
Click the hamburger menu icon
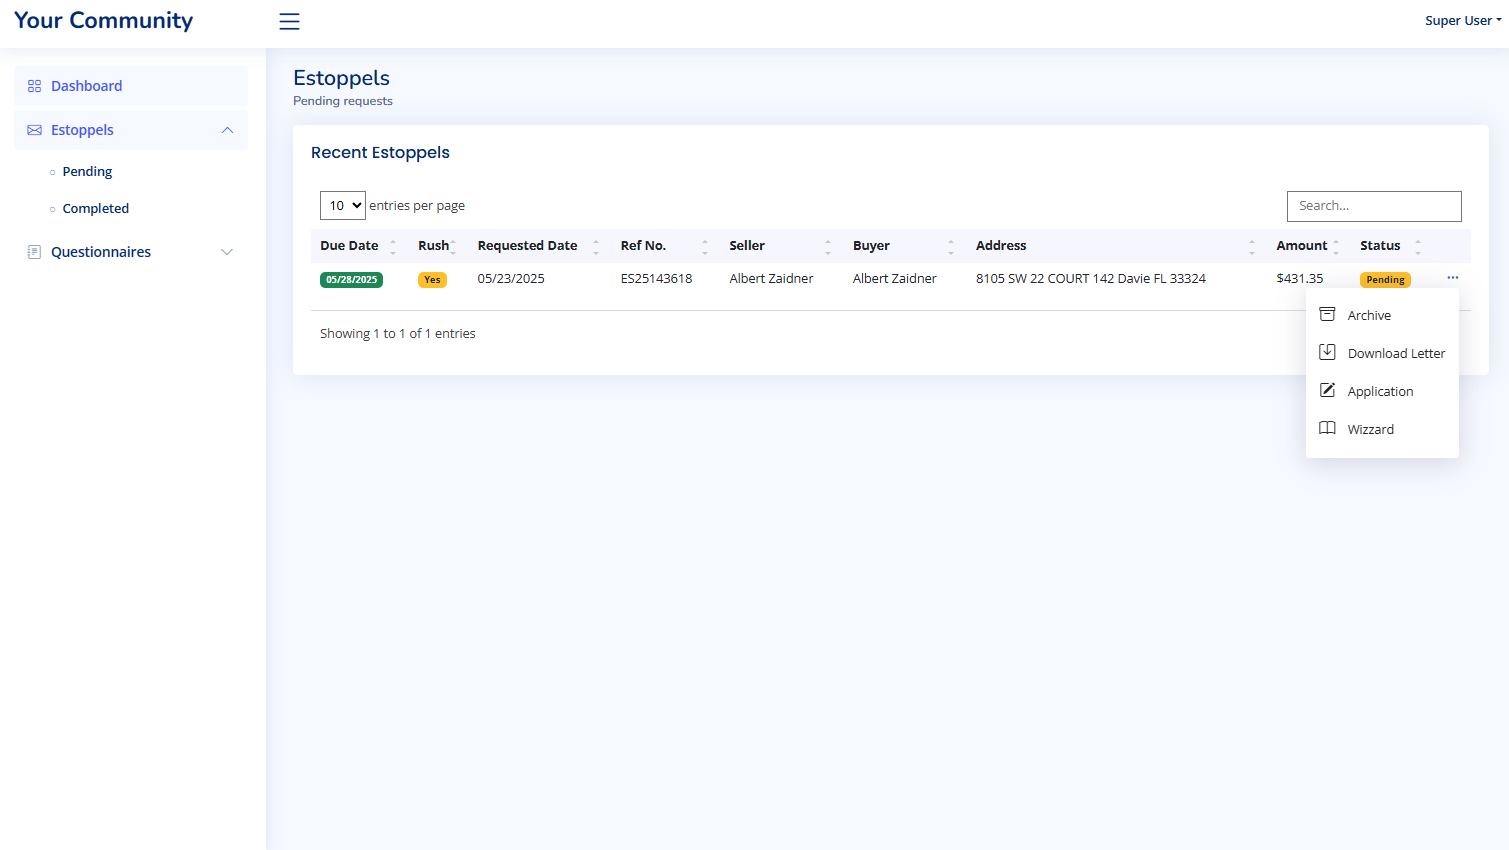[x=289, y=21]
